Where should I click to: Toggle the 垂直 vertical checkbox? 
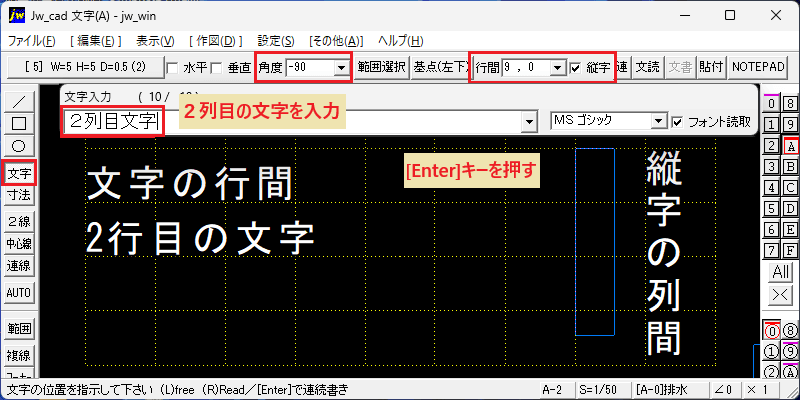pyautogui.click(x=217, y=67)
